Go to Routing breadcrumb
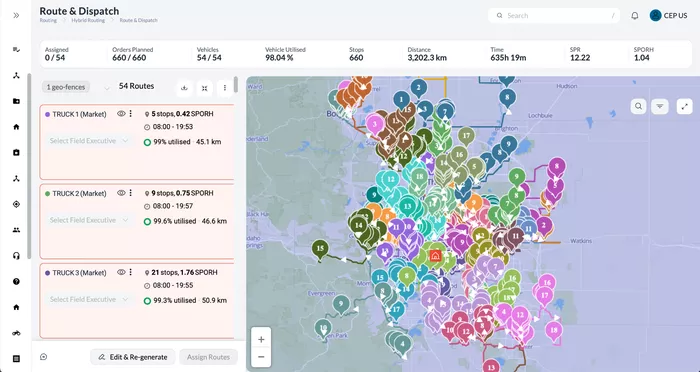The height and width of the screenshot is (372, 700). click(48, 21)
